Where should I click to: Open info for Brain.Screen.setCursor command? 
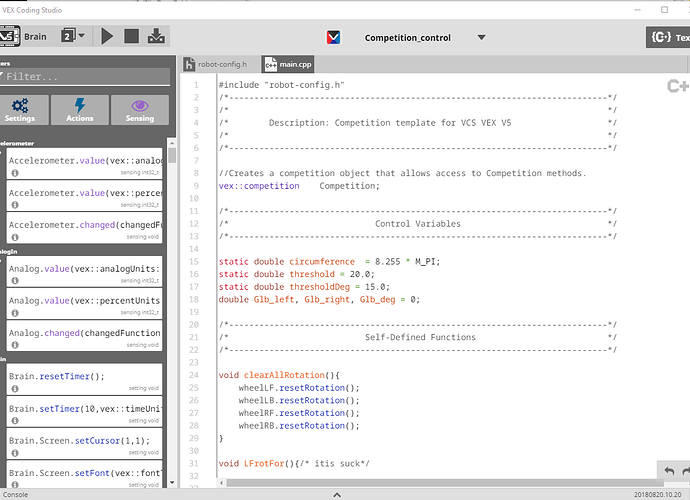point(15,453)
